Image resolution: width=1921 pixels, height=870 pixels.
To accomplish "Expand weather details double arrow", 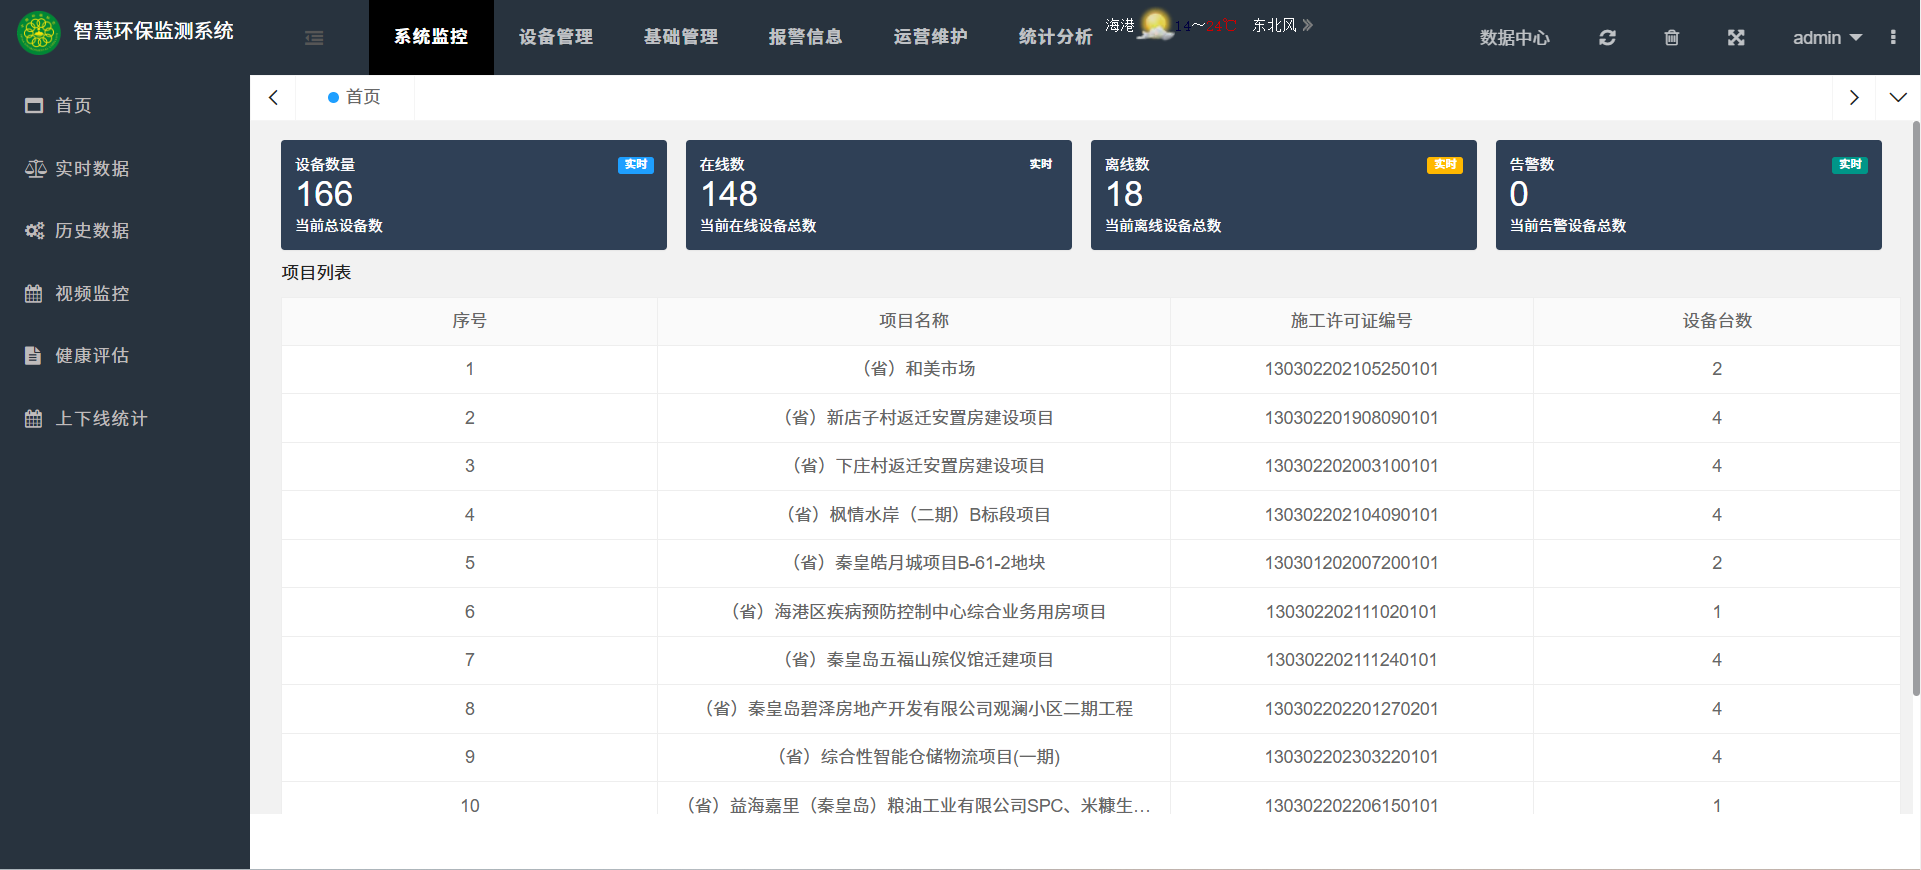I will click(1308, 25).
